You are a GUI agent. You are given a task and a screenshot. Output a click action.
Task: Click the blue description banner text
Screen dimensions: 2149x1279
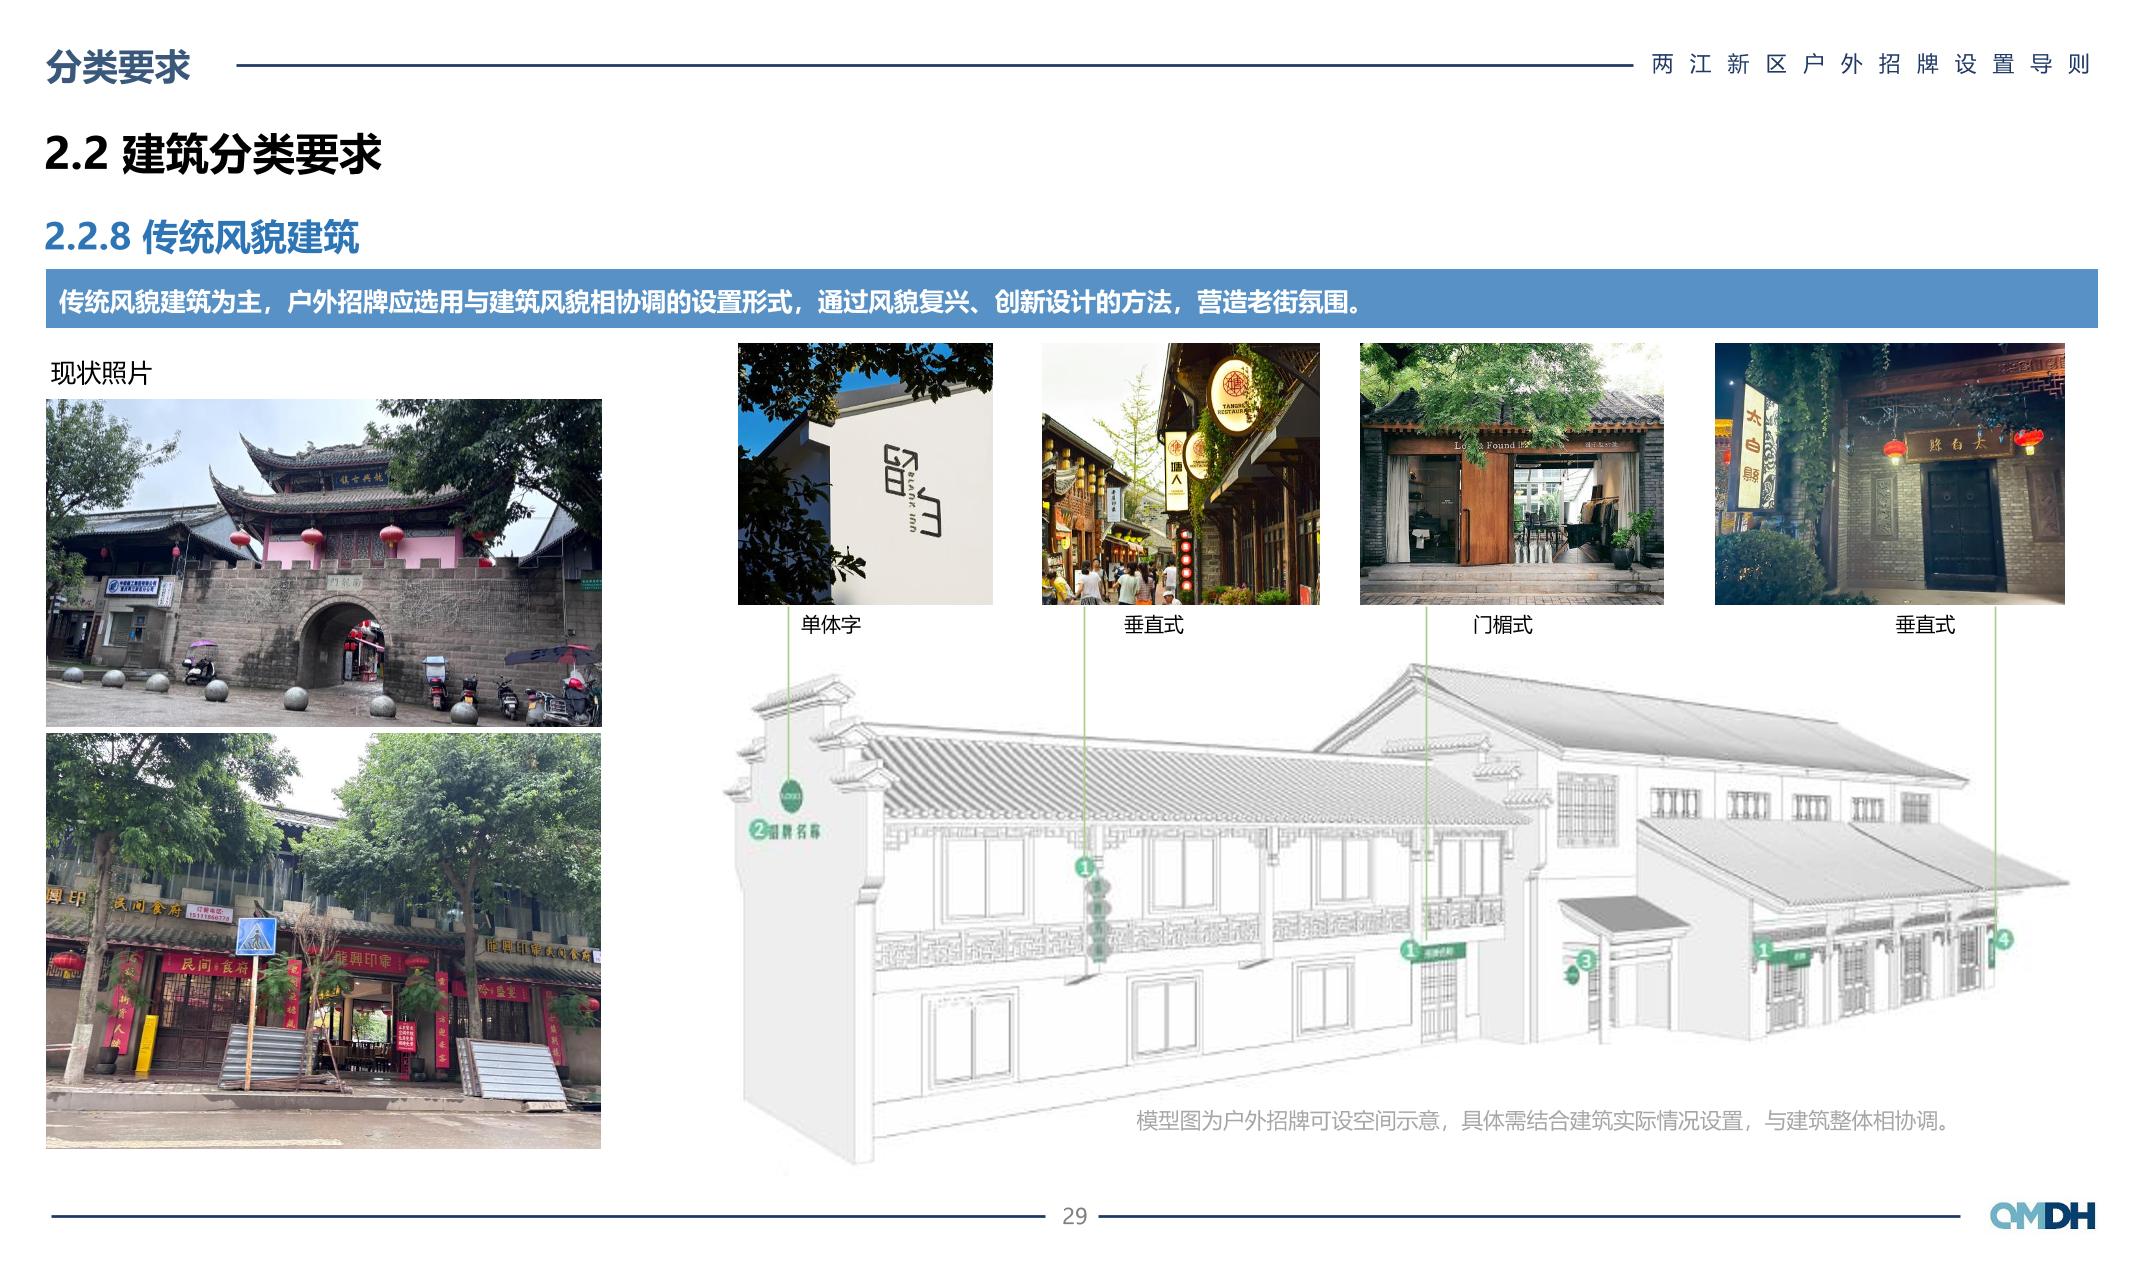click(710, 301)
